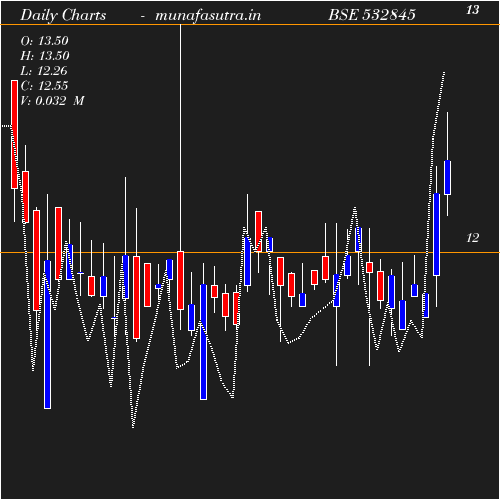Click the price axis label '13'
This screenshot has width=500, height=500.
(x=473, y=10)
